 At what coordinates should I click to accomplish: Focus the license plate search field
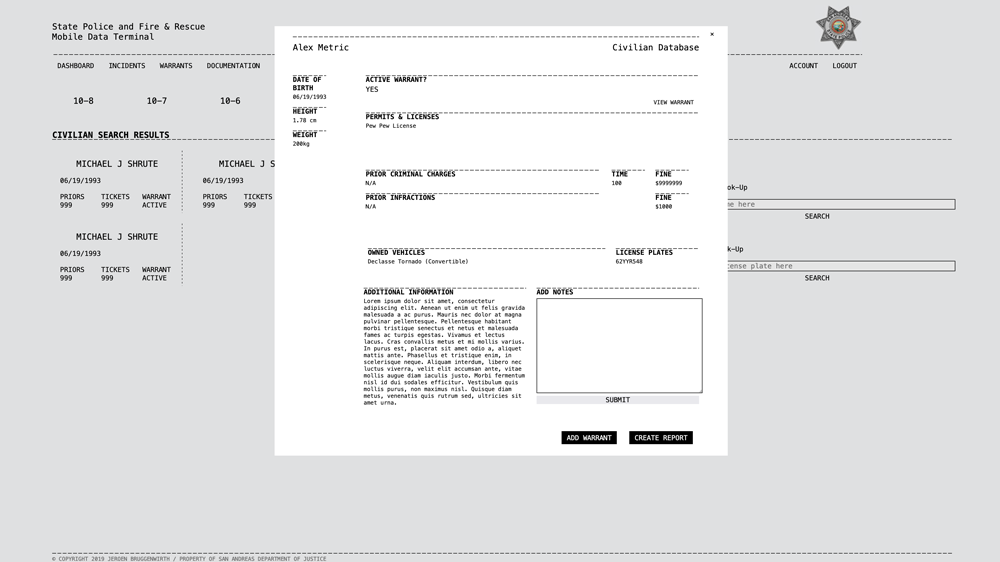[840, 267]
